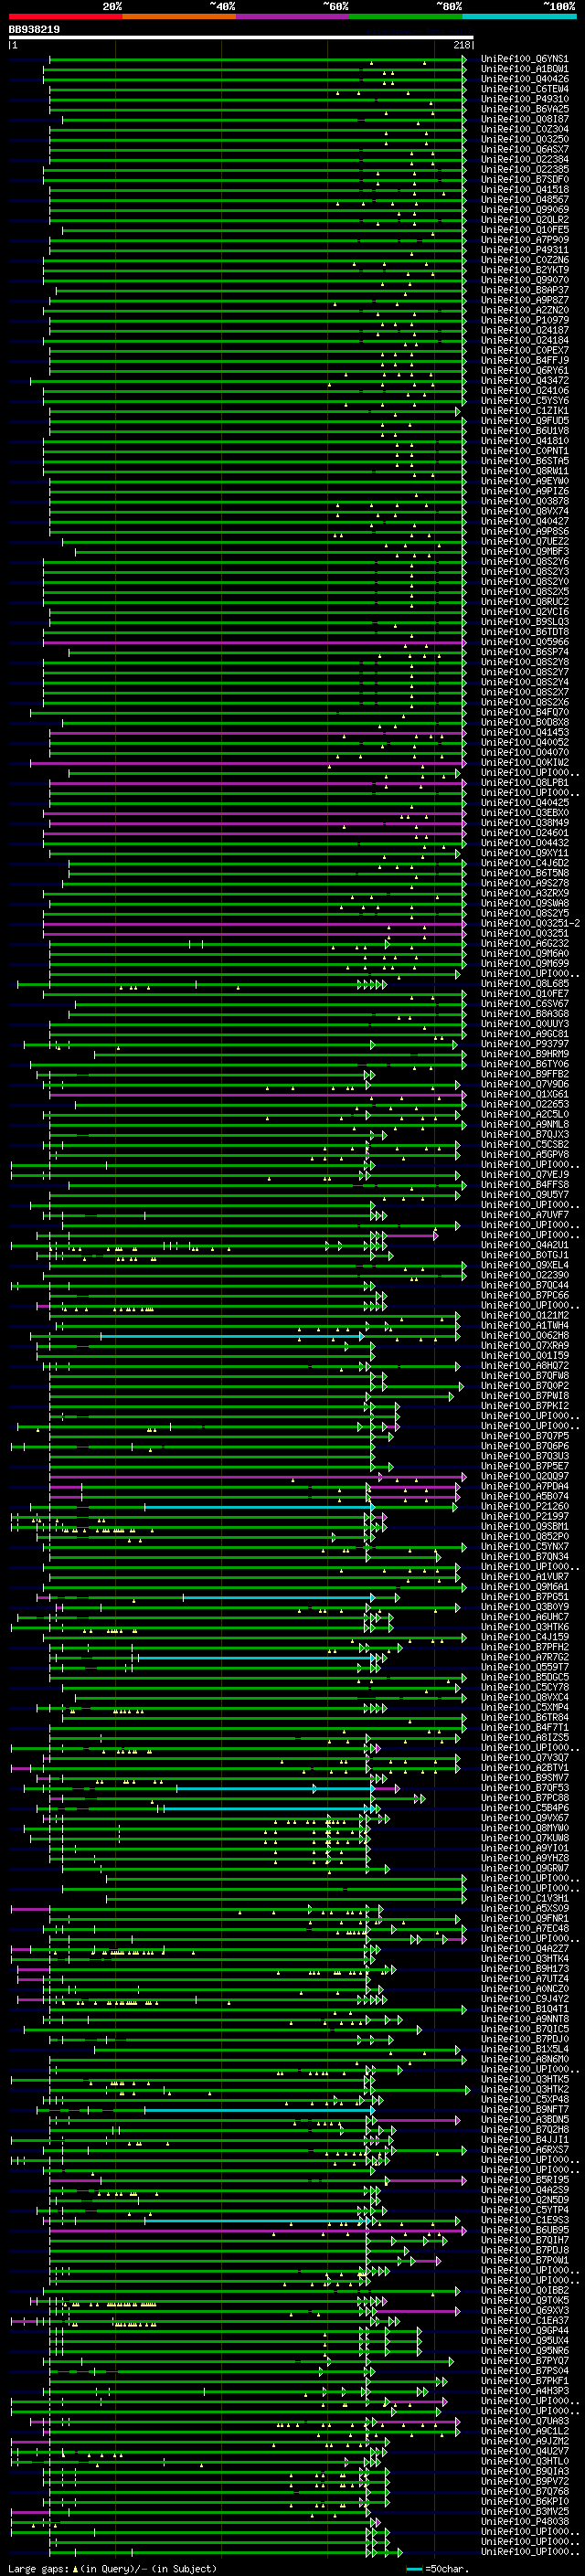This screenshot has width=585, height=2576.
Task: Open hit UniRef100_C6TEW4
Action: (x=524, y=89)
